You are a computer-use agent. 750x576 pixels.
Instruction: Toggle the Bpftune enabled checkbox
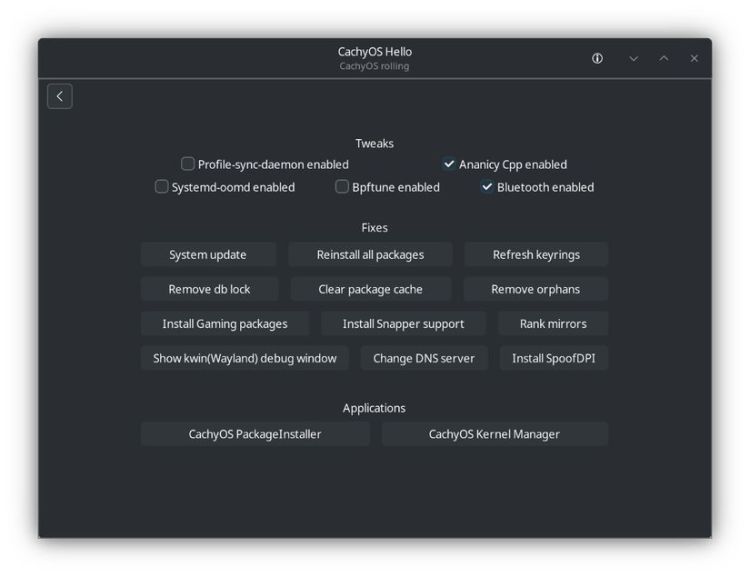(x=342, y=187)
